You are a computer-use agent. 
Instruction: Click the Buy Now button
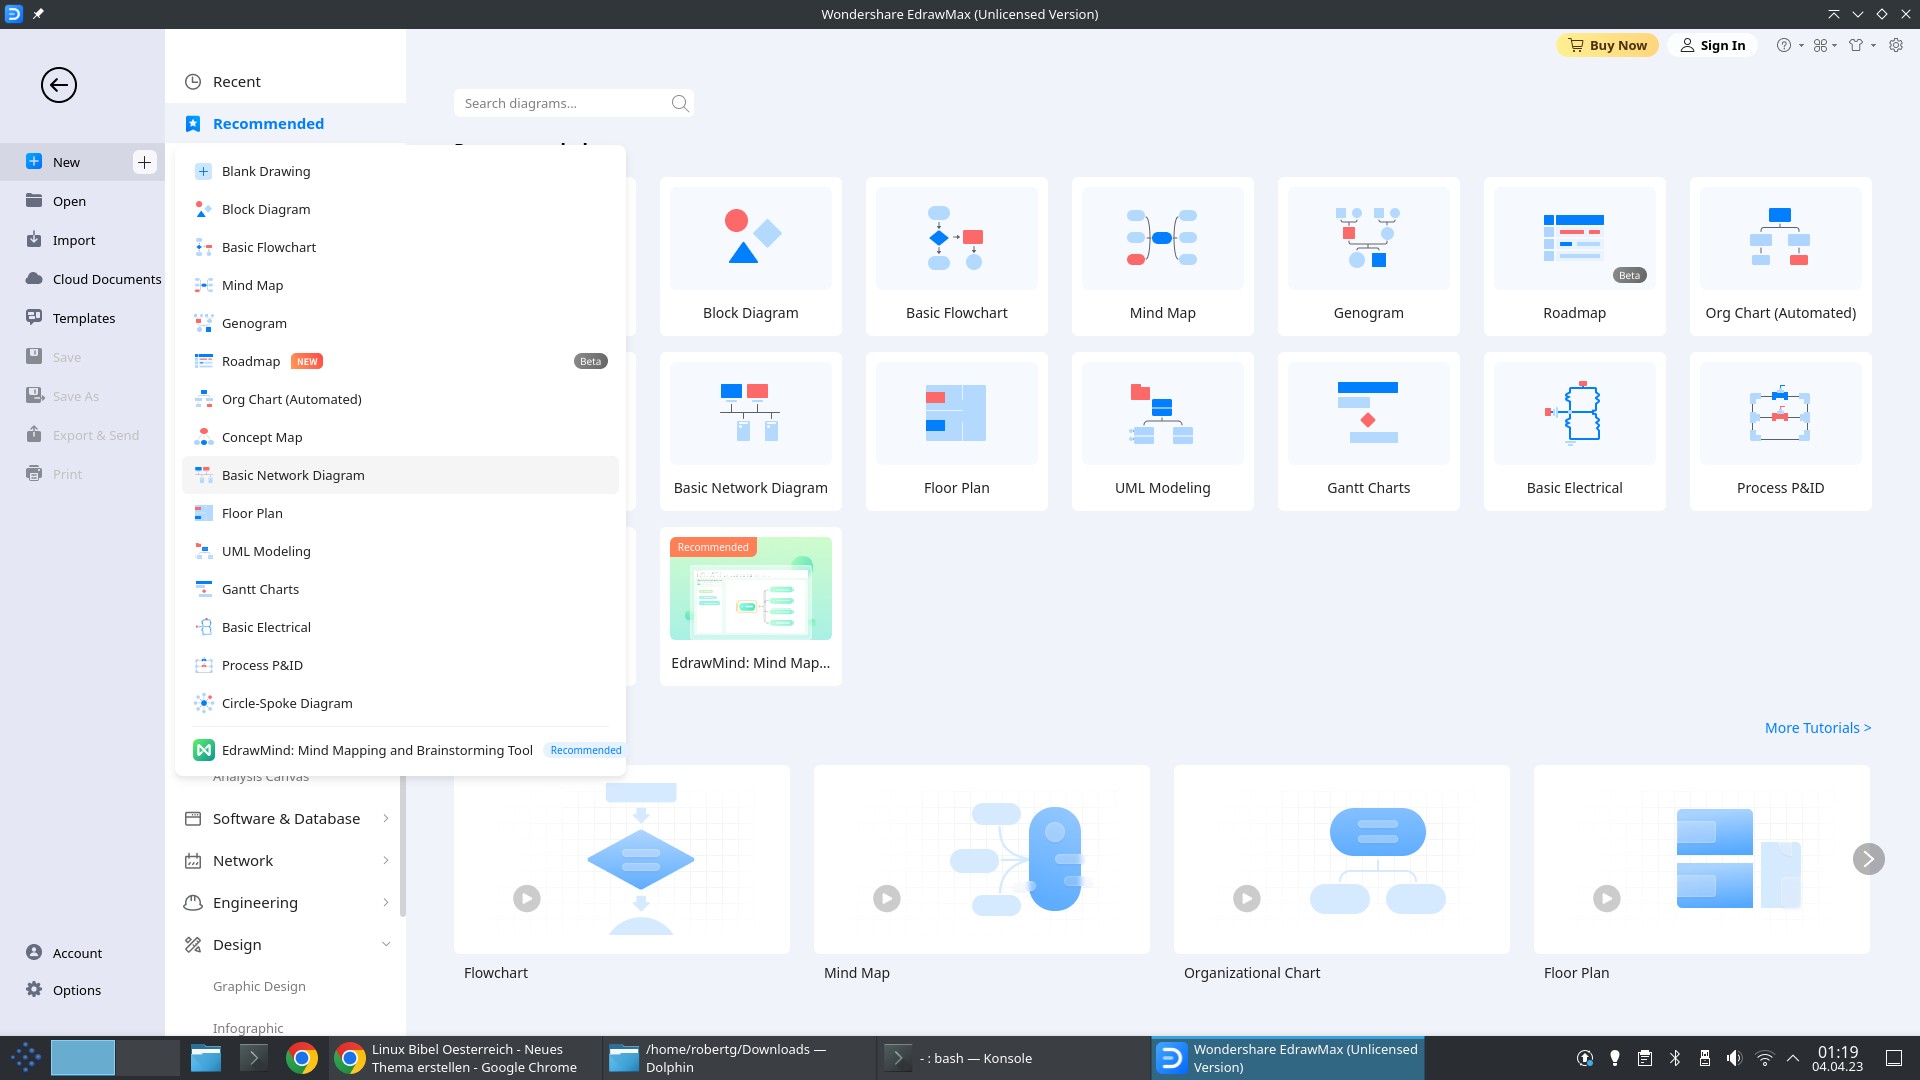click(1607, 45)
